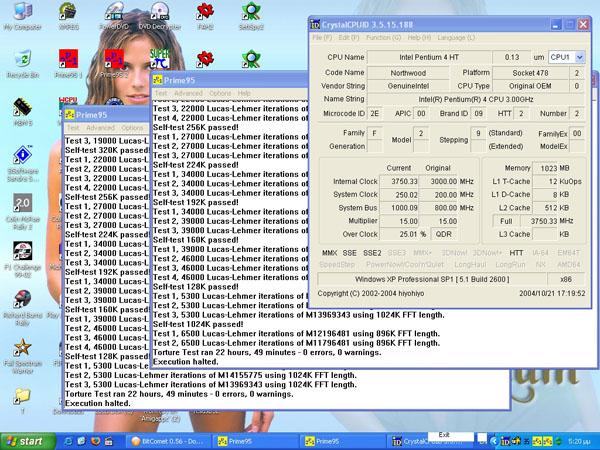
Task: Click the back Prime95 window title icon
Action: pos(69,114)
